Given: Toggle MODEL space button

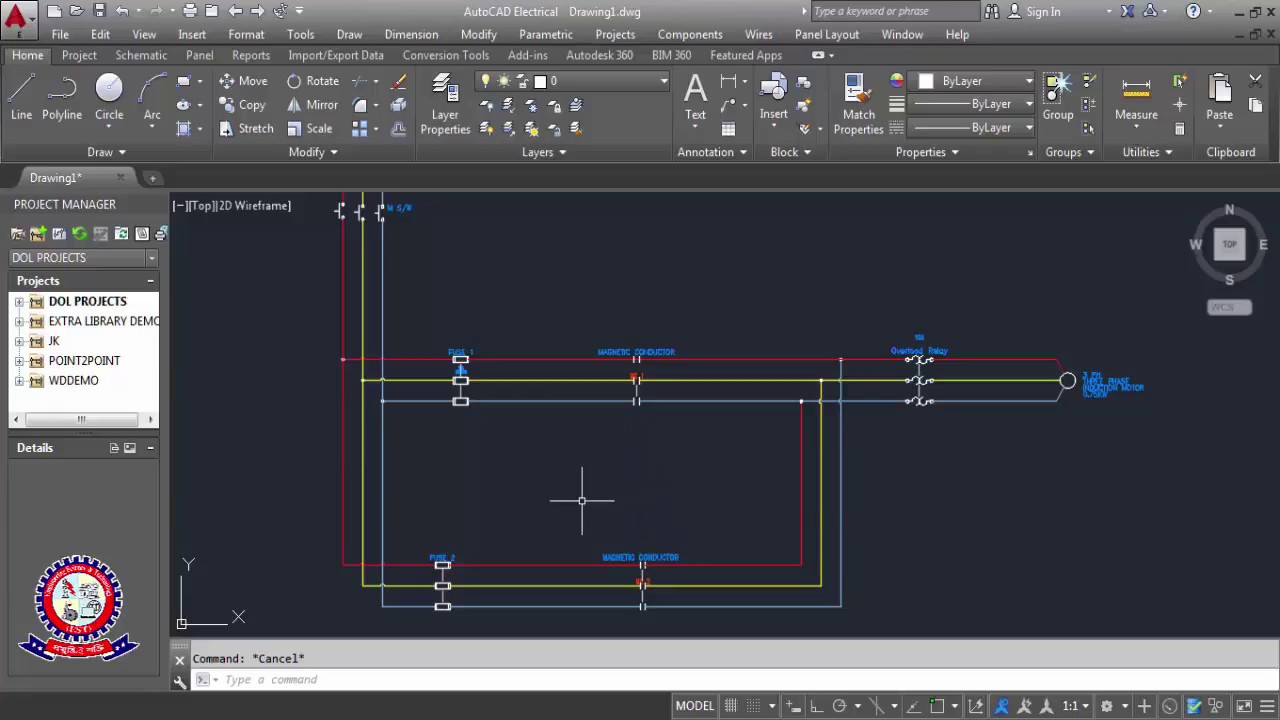Looking at the screenshot, I should (x=695, y=706).
